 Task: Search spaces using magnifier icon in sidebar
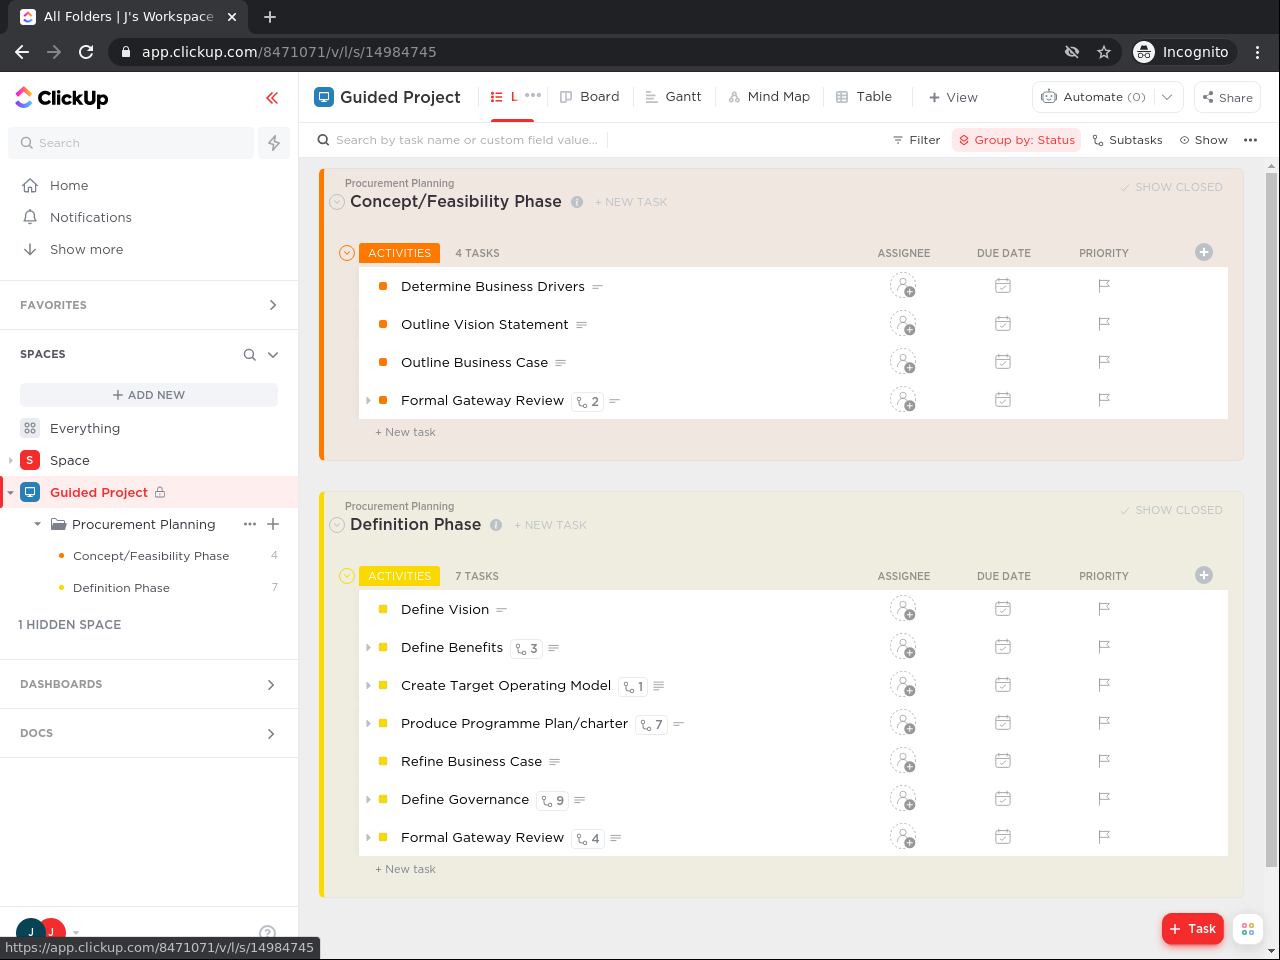(250, 355)
